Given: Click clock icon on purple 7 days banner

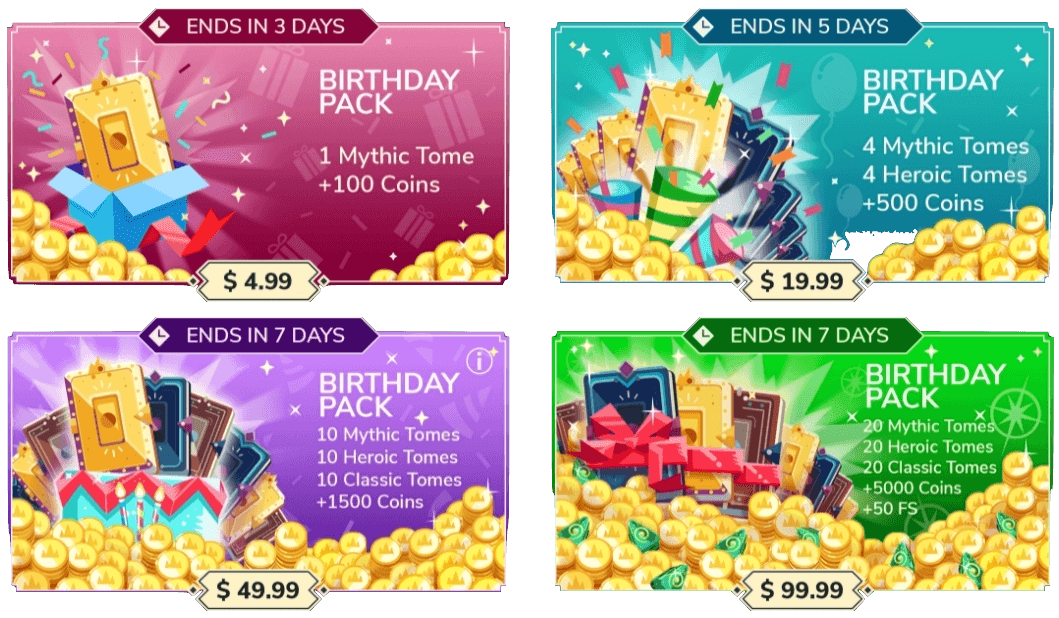Looking at the screenshot, I should coord(159,336).
